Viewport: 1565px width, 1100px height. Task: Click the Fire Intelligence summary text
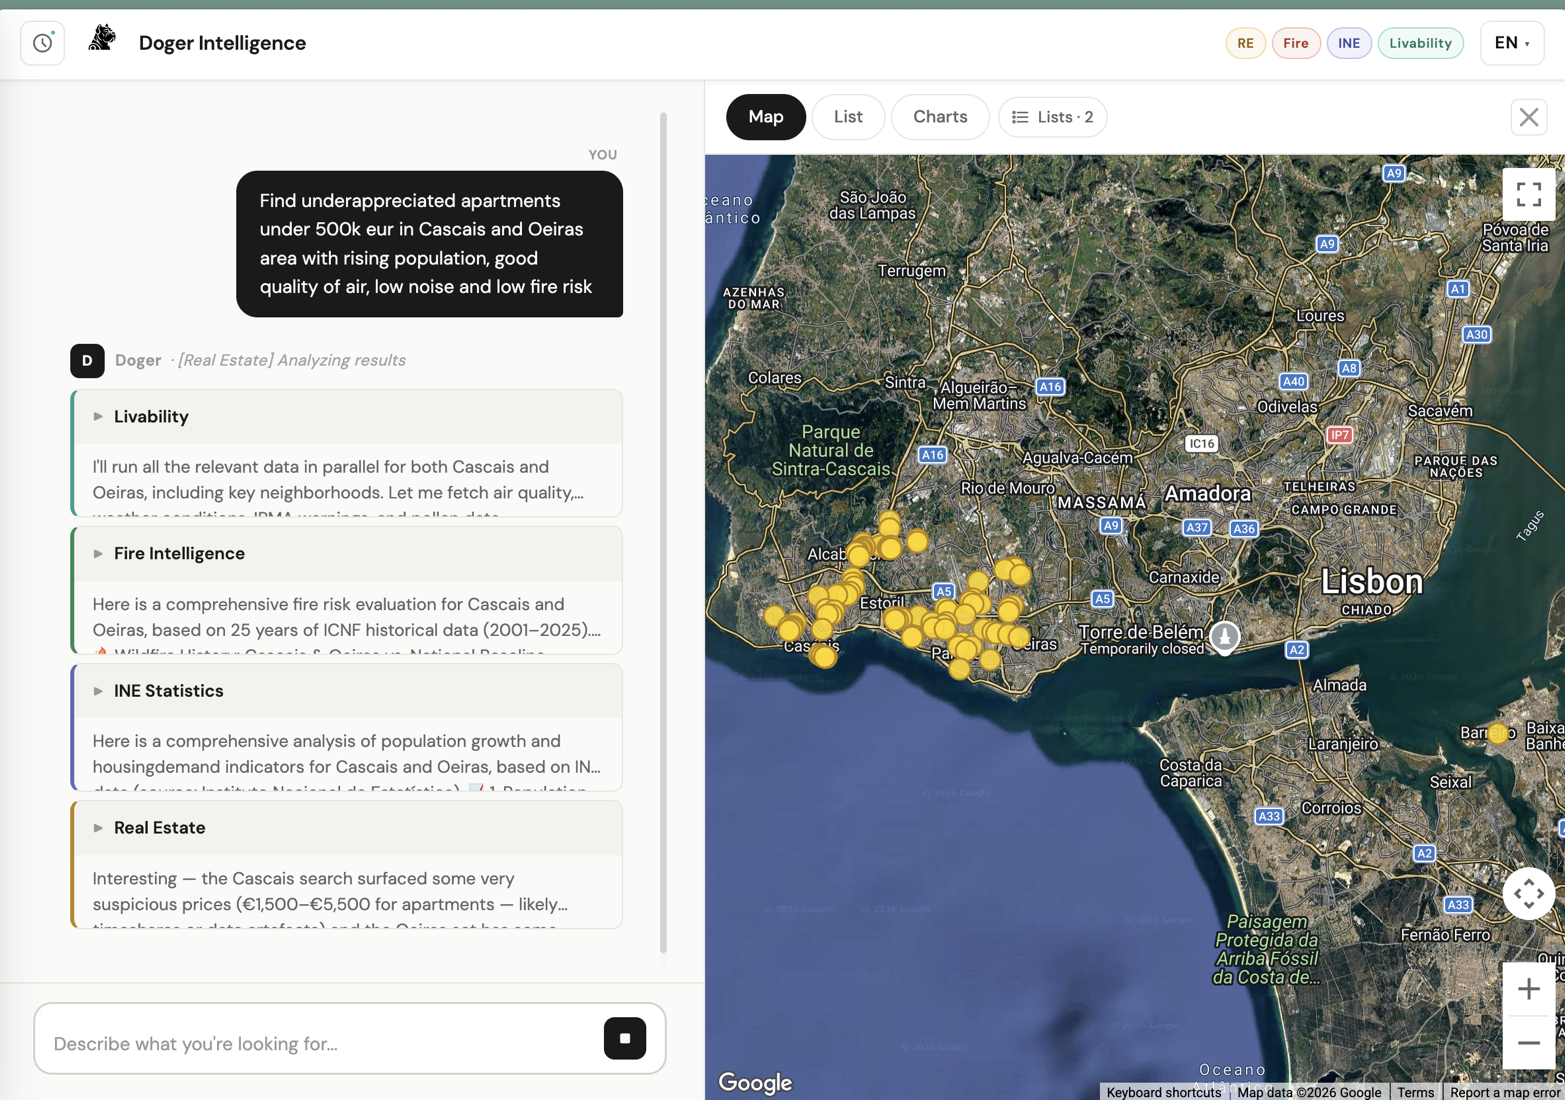347,618
